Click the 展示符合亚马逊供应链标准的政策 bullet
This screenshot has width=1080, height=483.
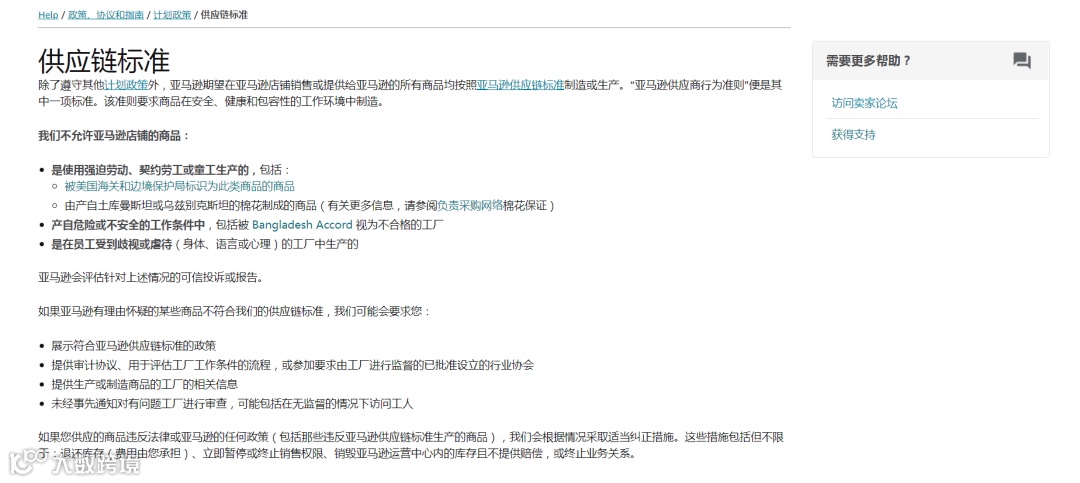(134, 345)
